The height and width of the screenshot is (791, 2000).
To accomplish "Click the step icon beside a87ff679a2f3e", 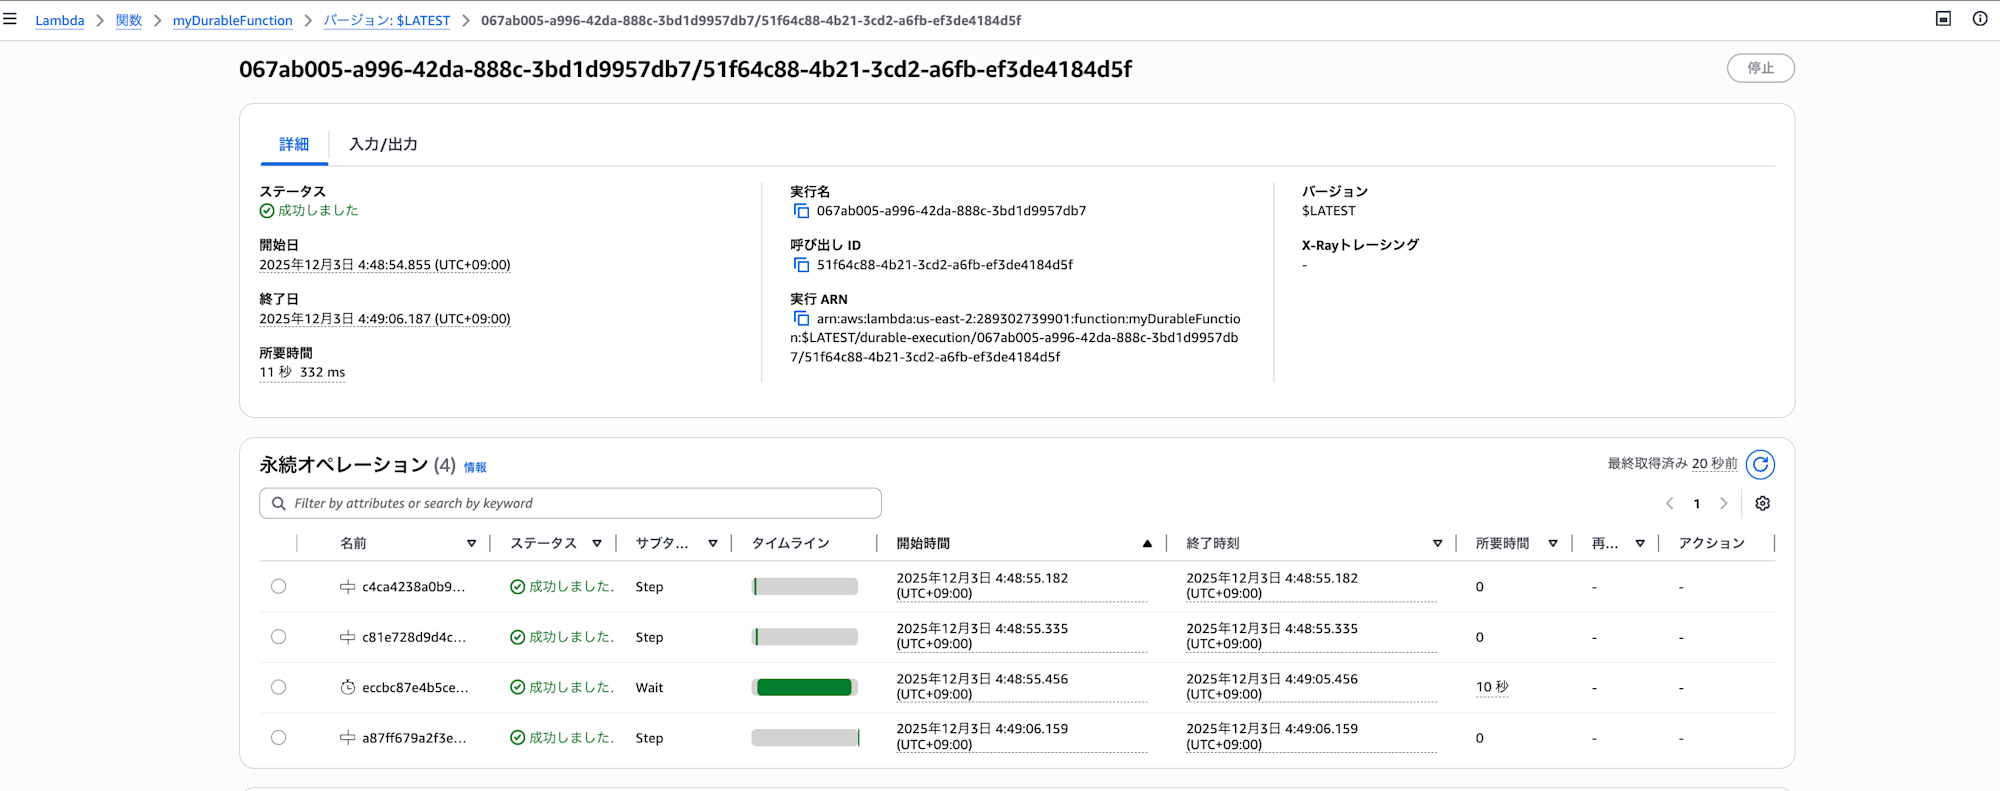I will pyautogui.click(x=347, y=738).
